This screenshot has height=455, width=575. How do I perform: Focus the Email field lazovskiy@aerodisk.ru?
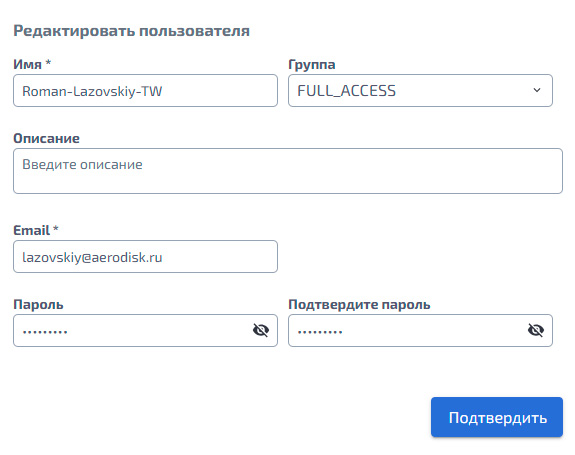click(145, 257)
